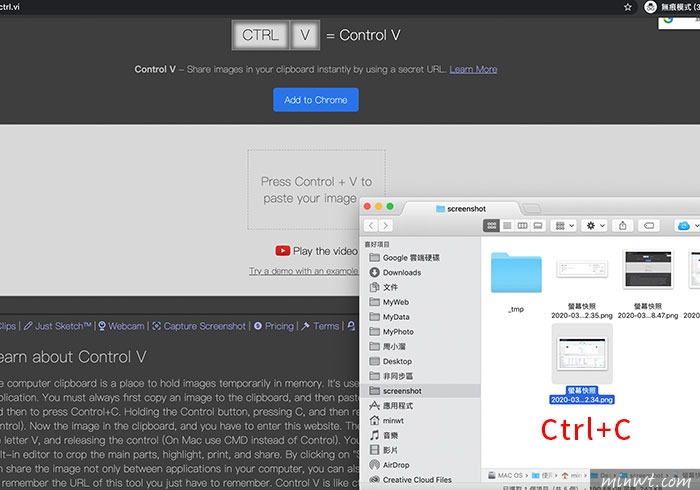
Task: Play the video via YouTube icon
Action: click(x=283, y=251)
